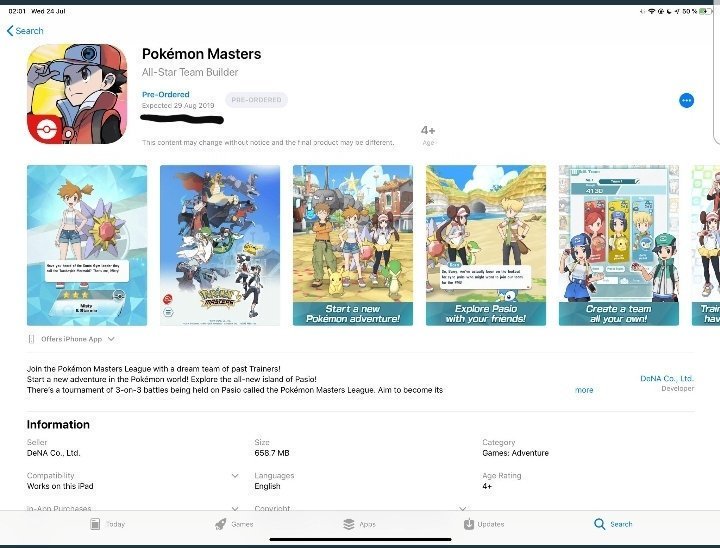Tap the Updates download icon
720x548 pixels.
[468, 524]
